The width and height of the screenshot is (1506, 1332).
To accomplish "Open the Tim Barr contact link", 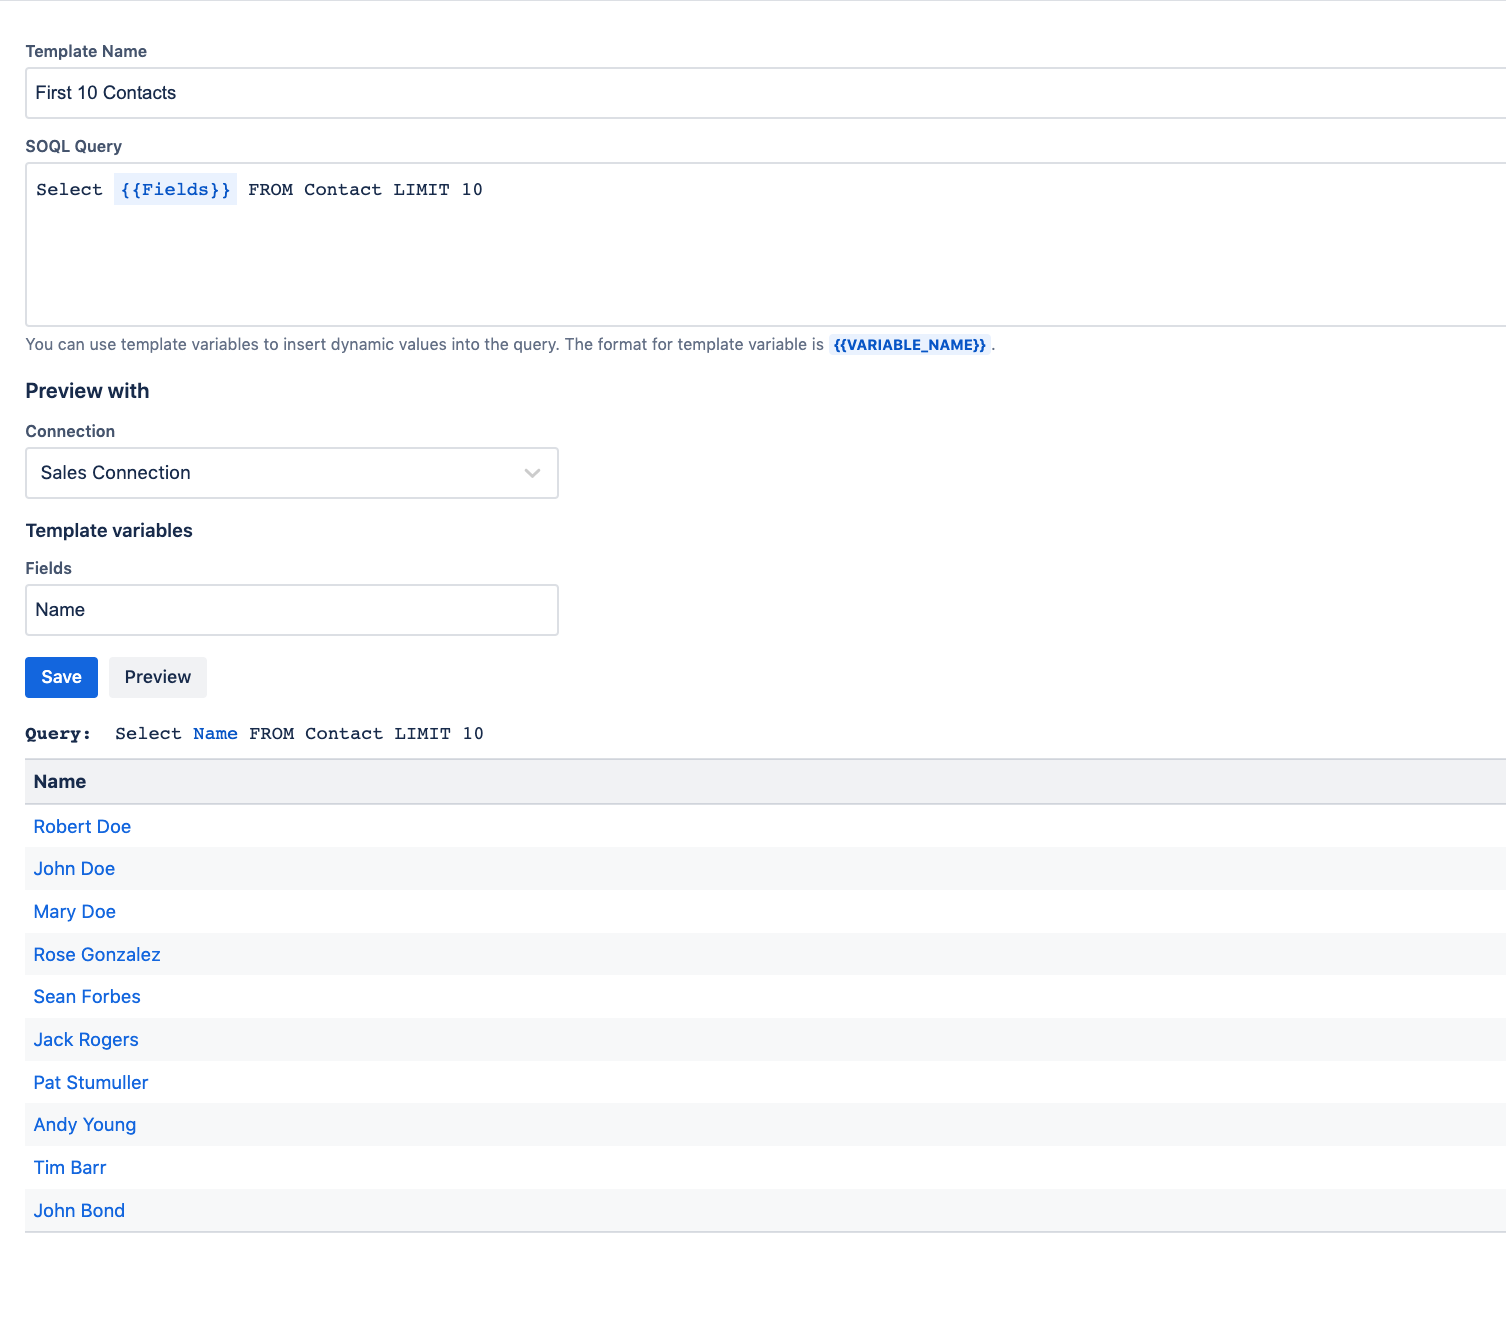I will 70,1168.
